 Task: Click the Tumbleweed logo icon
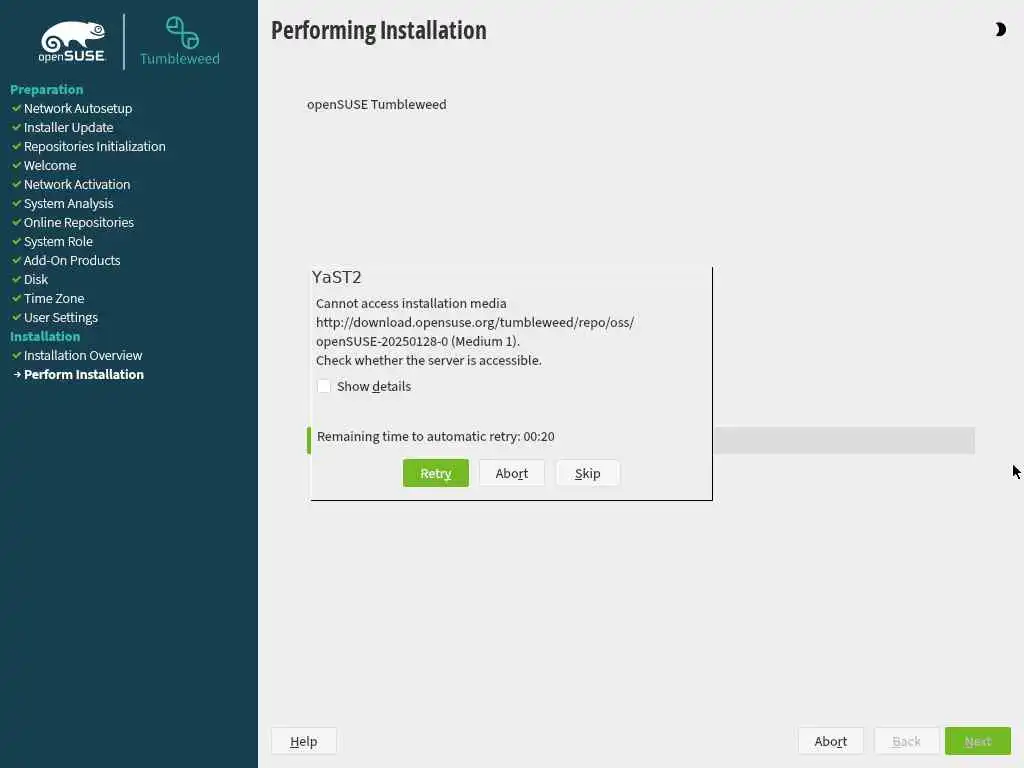pos(182,33)
